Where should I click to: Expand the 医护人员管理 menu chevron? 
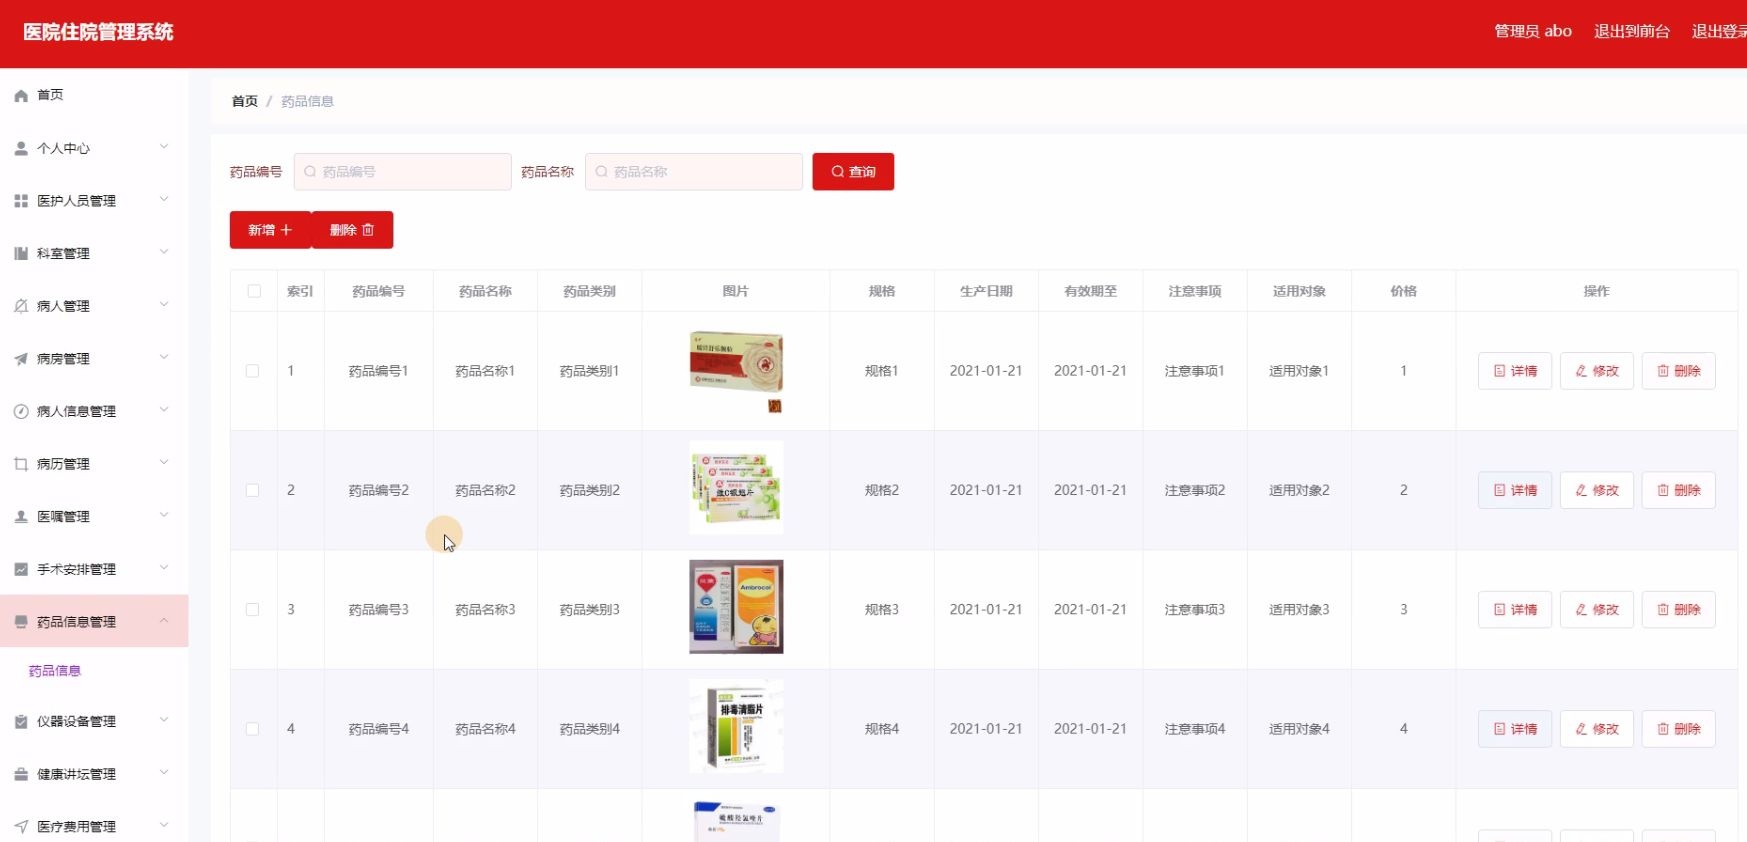pos(164,199)
